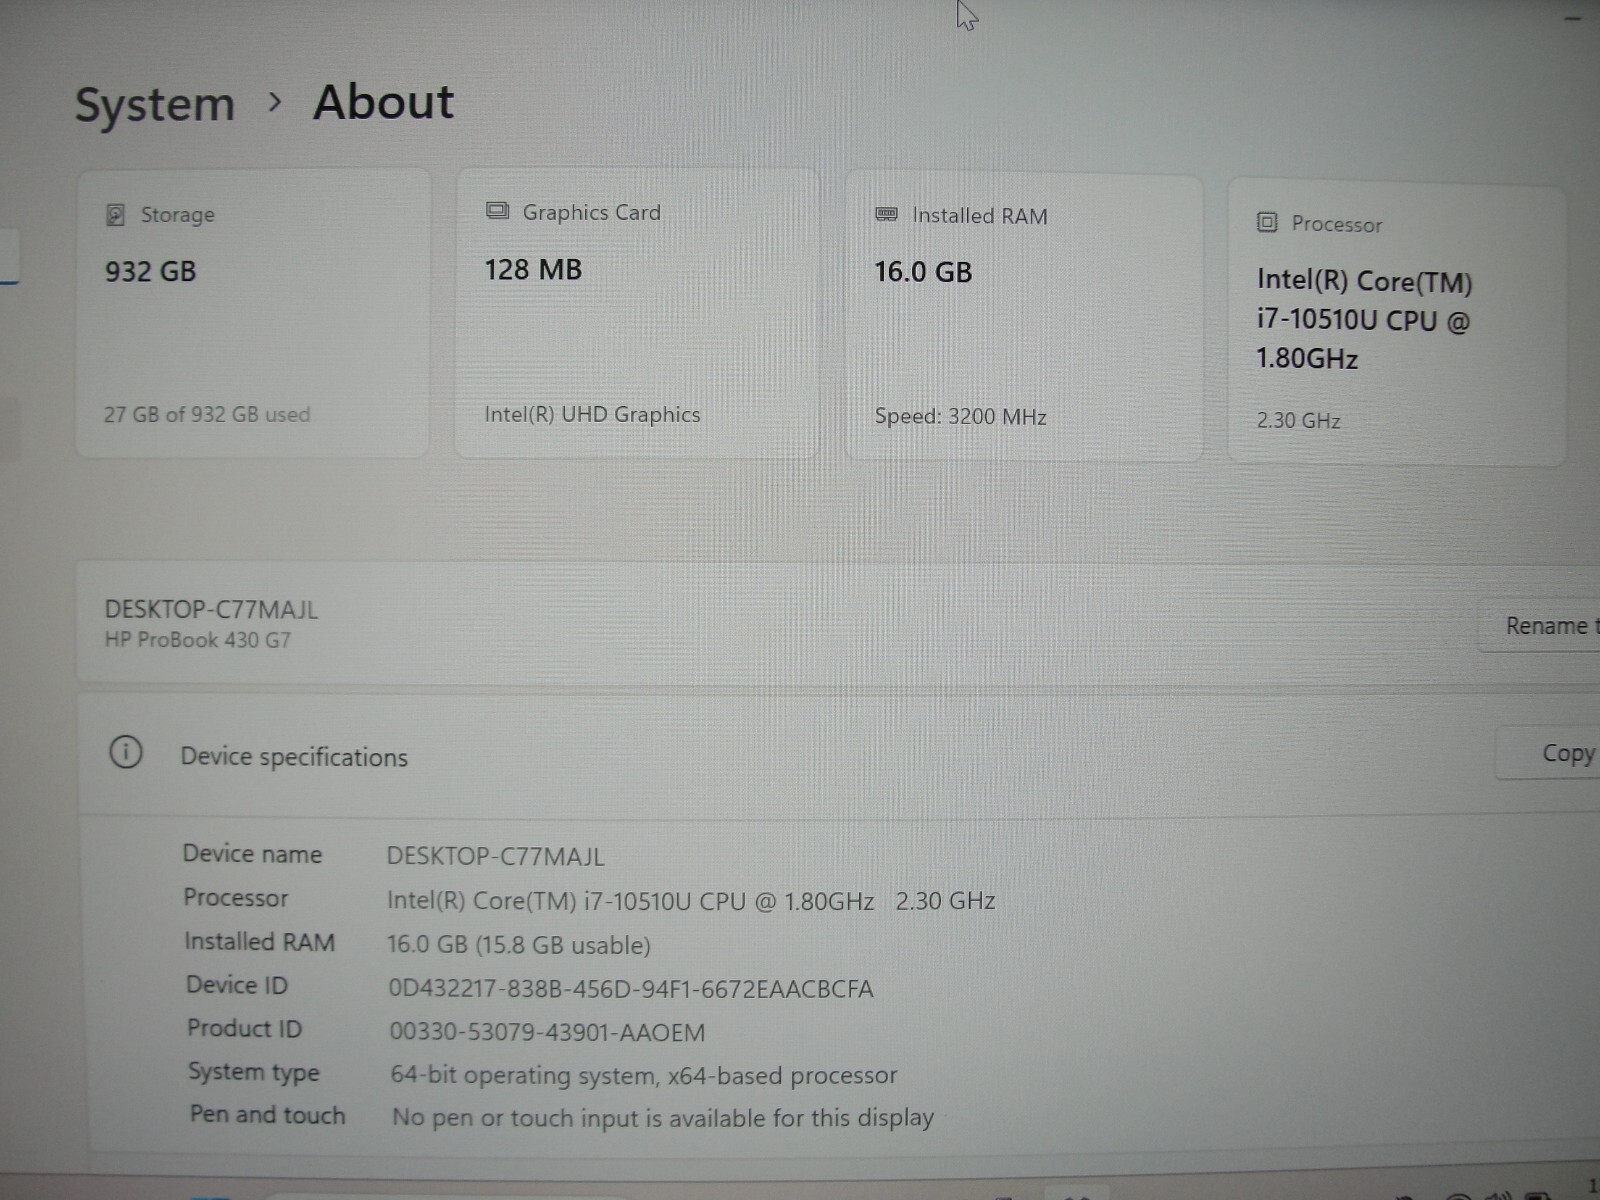The width and height of the screenshot is (1600, 1200).
Task: Click the 'Graphics Card' tile title
Action: [592, 212]
